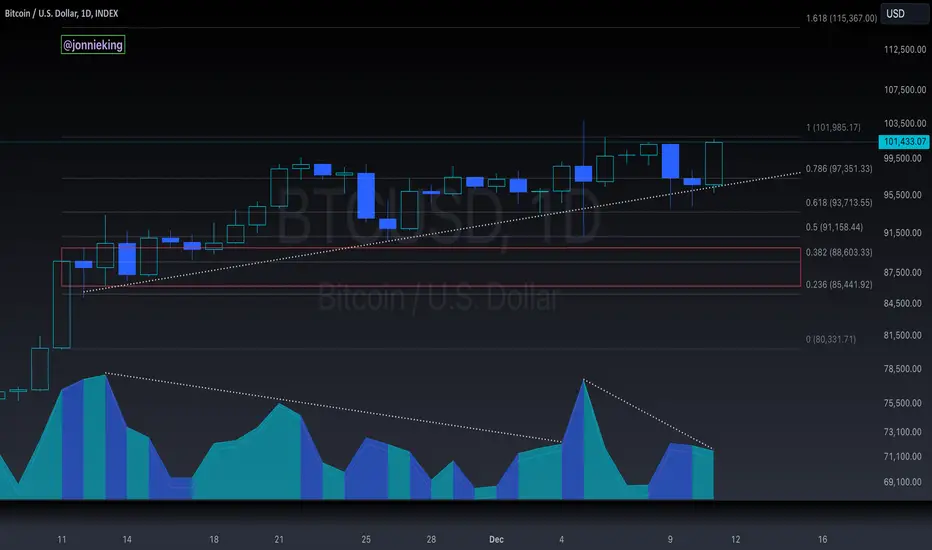This screenshot has height=550, width=932.
Task: Click the 4 date on the time axis
Action: pos(561,539)
